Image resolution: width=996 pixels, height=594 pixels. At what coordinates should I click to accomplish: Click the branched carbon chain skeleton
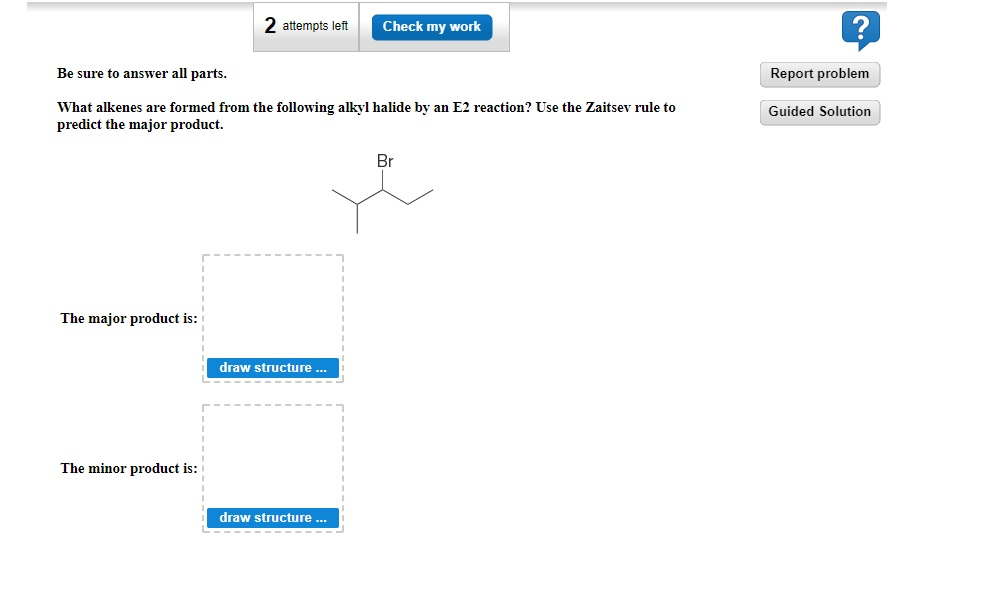click(382, 200)
